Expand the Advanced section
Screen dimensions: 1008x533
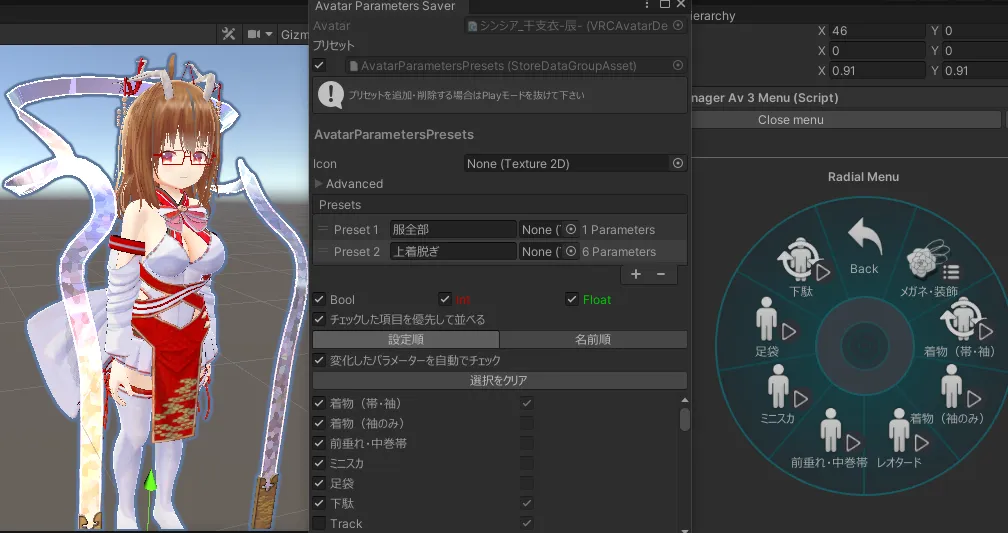click(320, 184)
